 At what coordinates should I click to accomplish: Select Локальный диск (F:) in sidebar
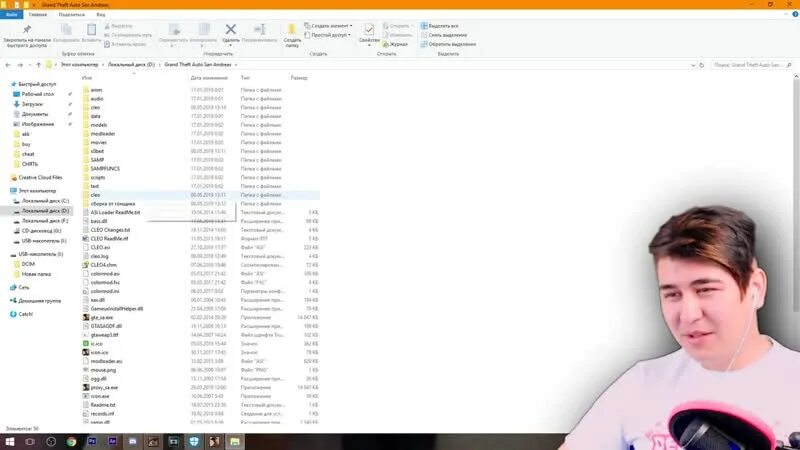point(45,221)
